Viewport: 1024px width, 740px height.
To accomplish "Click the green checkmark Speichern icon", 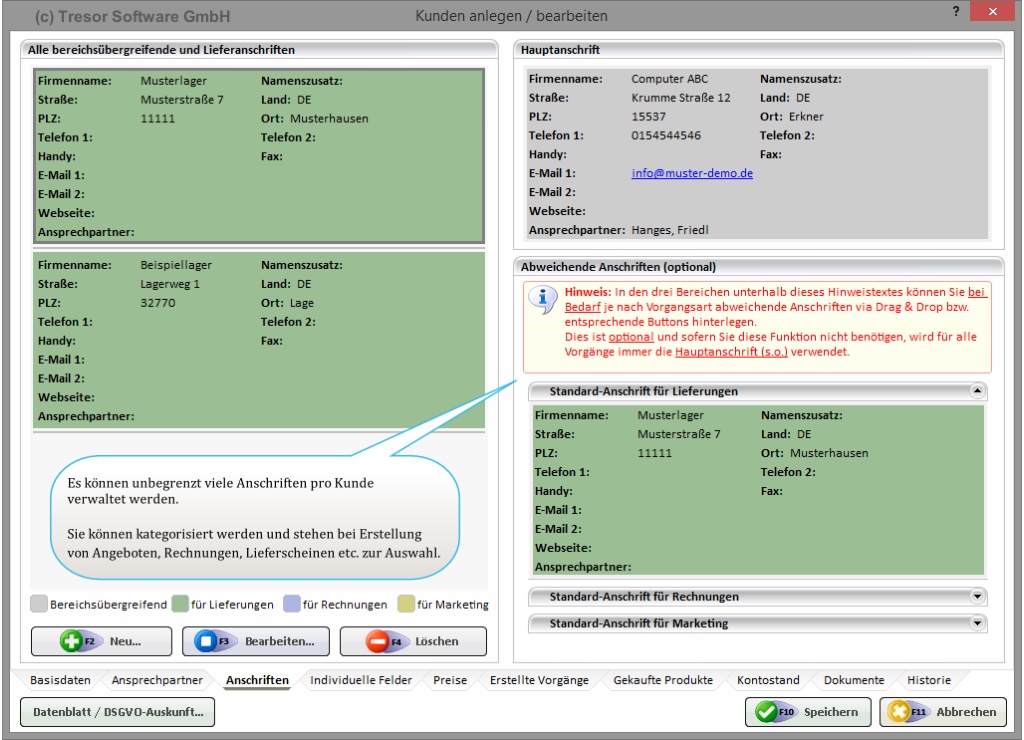I will tap(768, 712).
